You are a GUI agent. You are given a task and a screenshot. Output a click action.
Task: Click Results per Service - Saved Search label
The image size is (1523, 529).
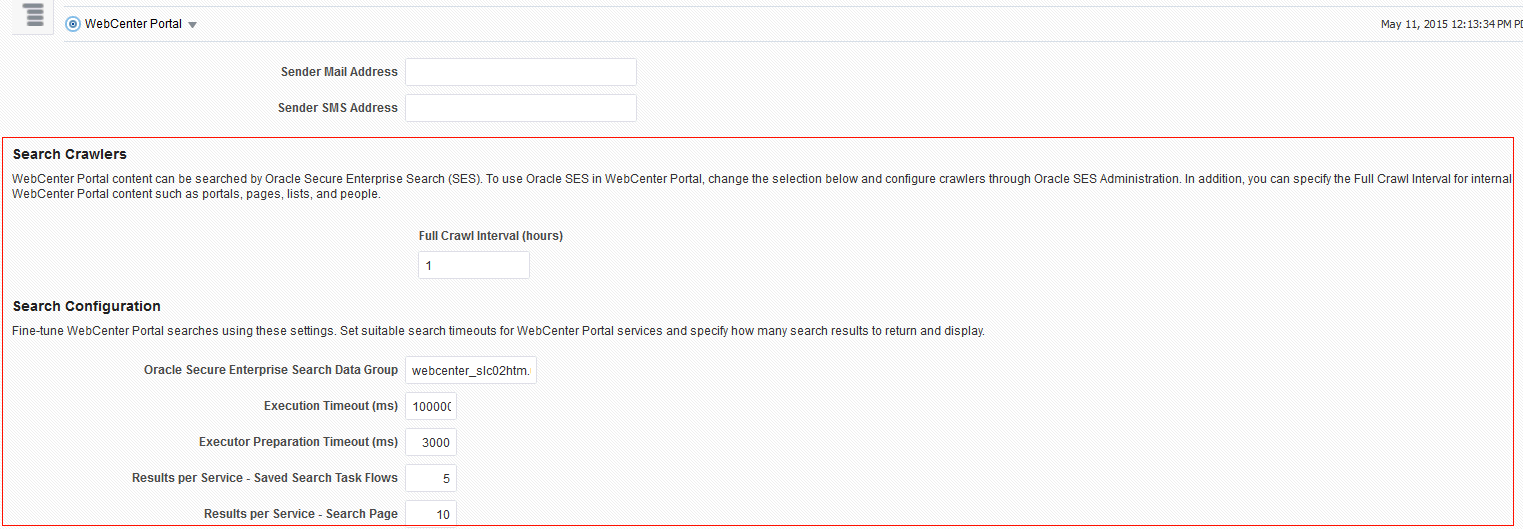point(265,478)
